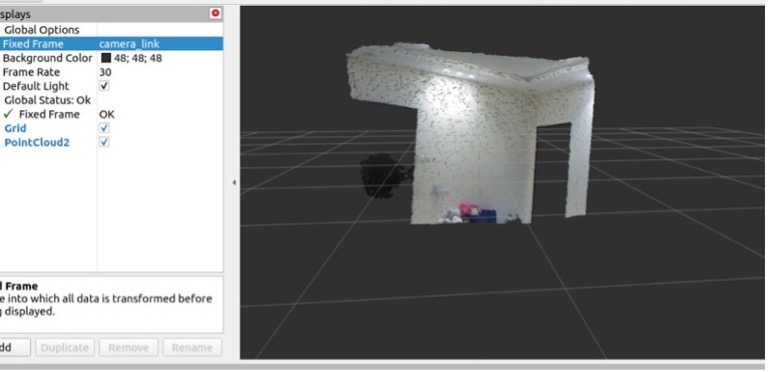This screenshot has height=372, width=770.
Task: Click the black point cluster in viewport
Action: [x=385, y=176]
